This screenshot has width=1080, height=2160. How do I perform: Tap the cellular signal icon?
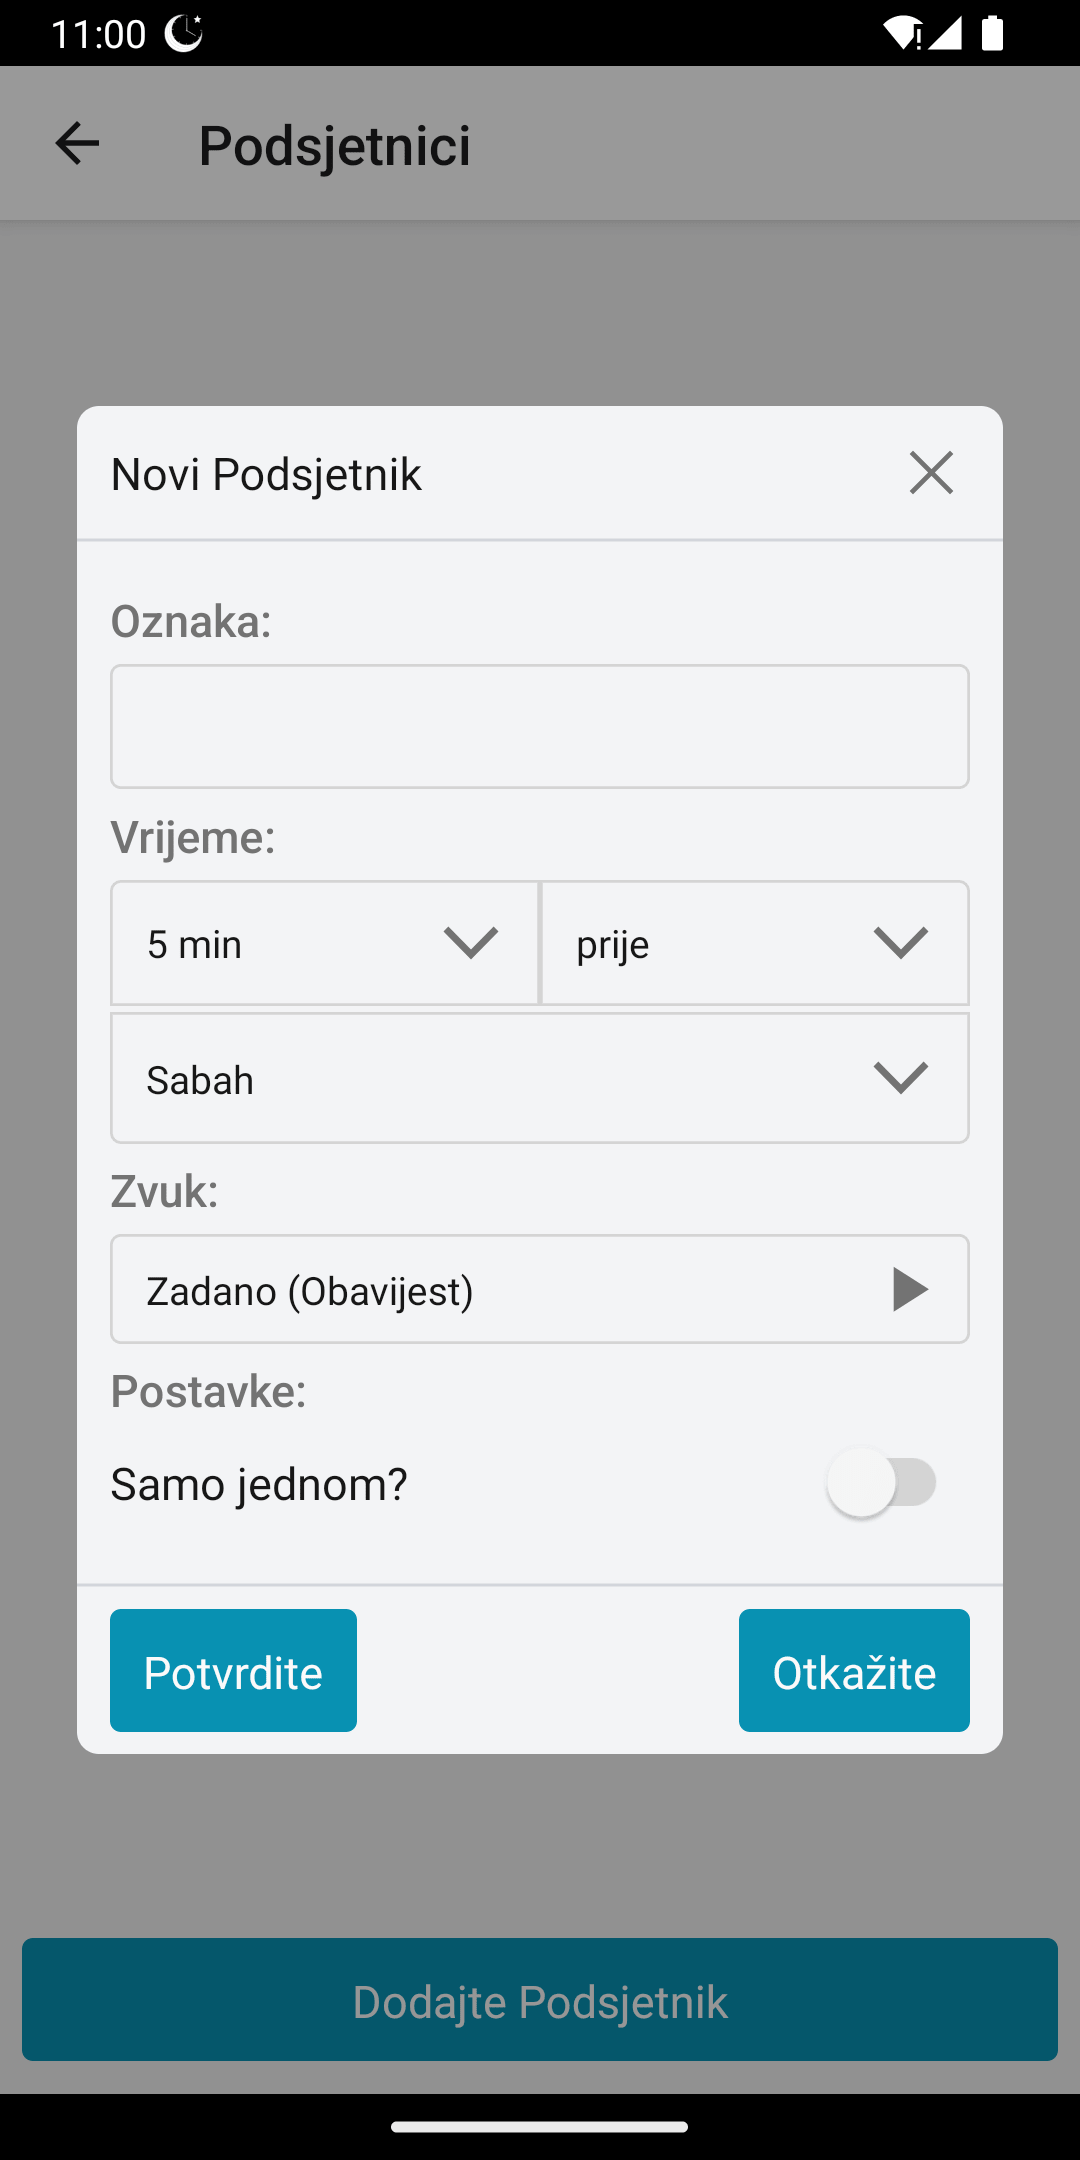pyautogui.click(x=946, y=33)
